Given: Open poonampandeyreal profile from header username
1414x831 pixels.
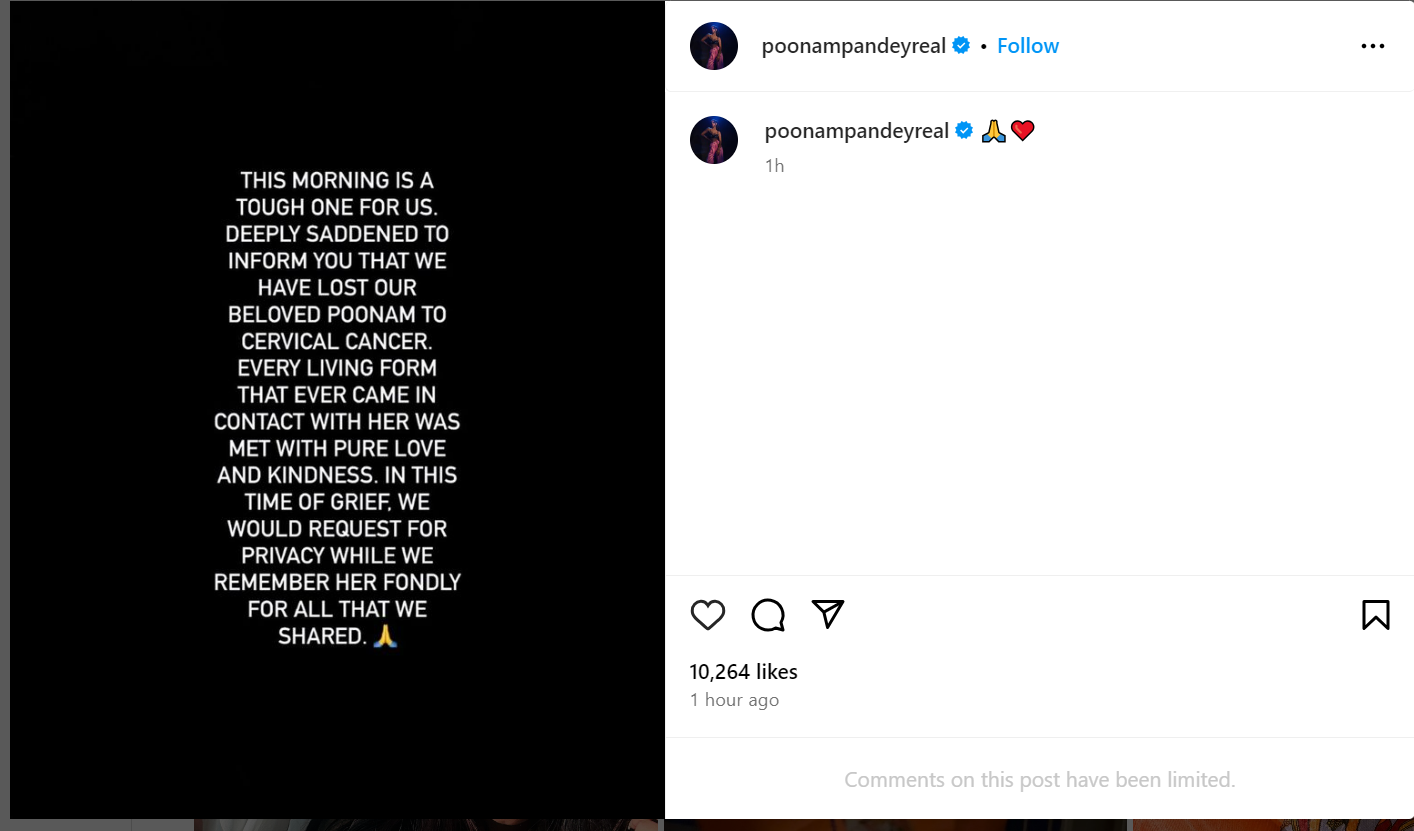Looking at the screenshot, I should 853,46.
